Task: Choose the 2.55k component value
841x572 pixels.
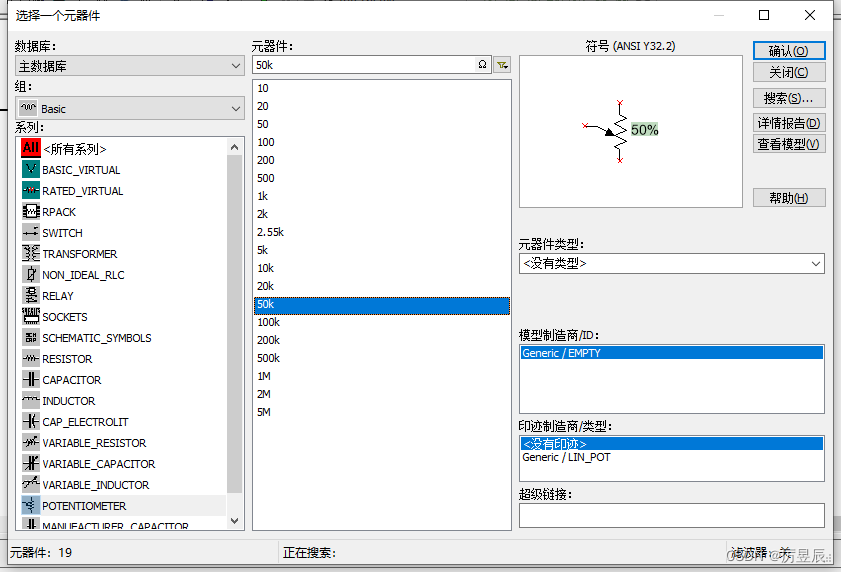Action: pyautogui.click(x=271, y=232)
